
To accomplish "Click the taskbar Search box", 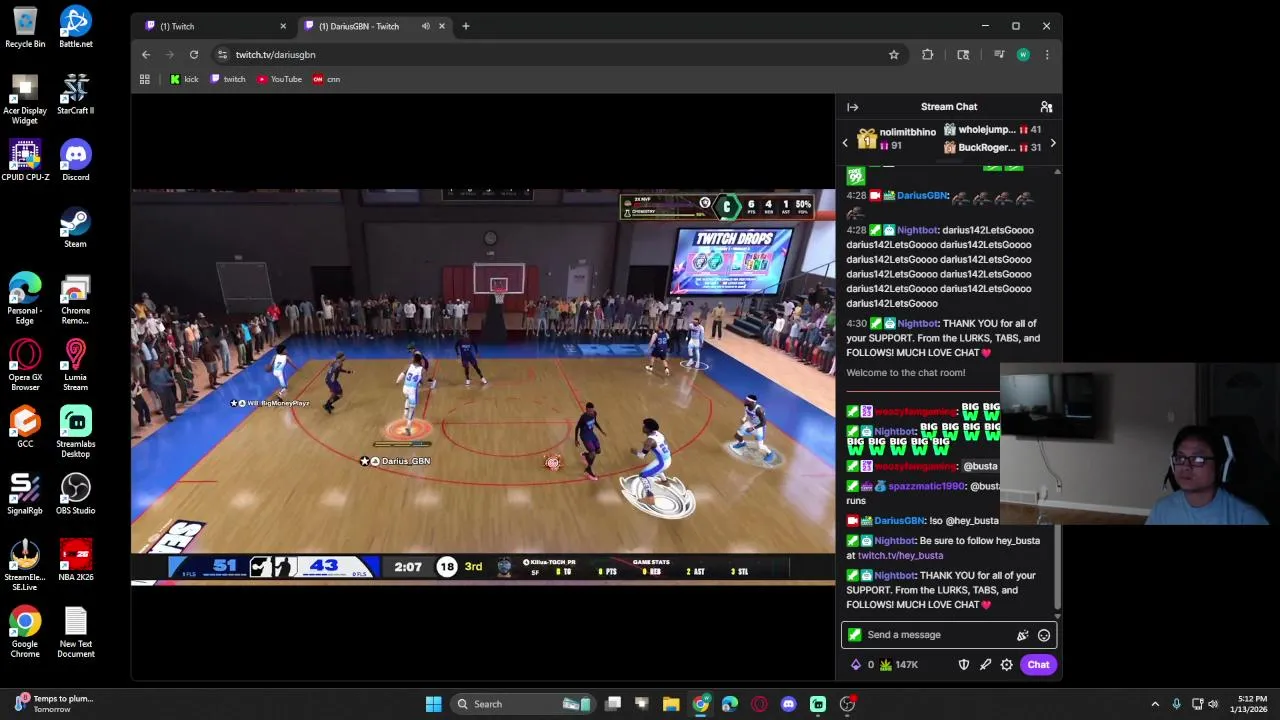I will [521, 704].
